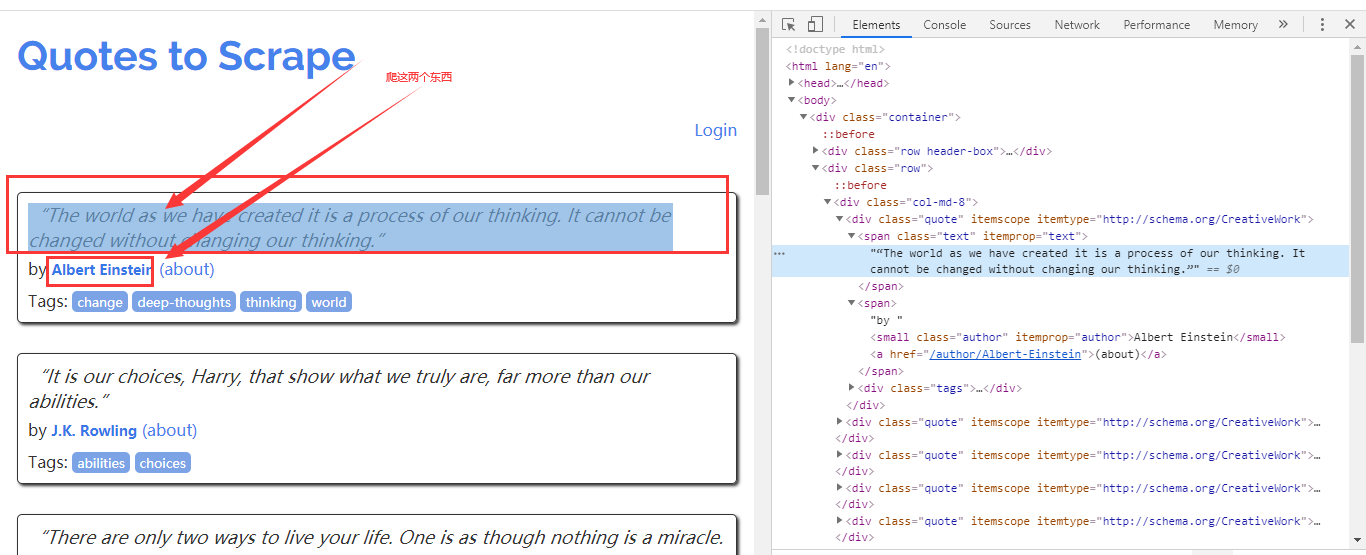1366x555 pixels.
Task: Select the small class="author" element line
Action: (1078, 337)
